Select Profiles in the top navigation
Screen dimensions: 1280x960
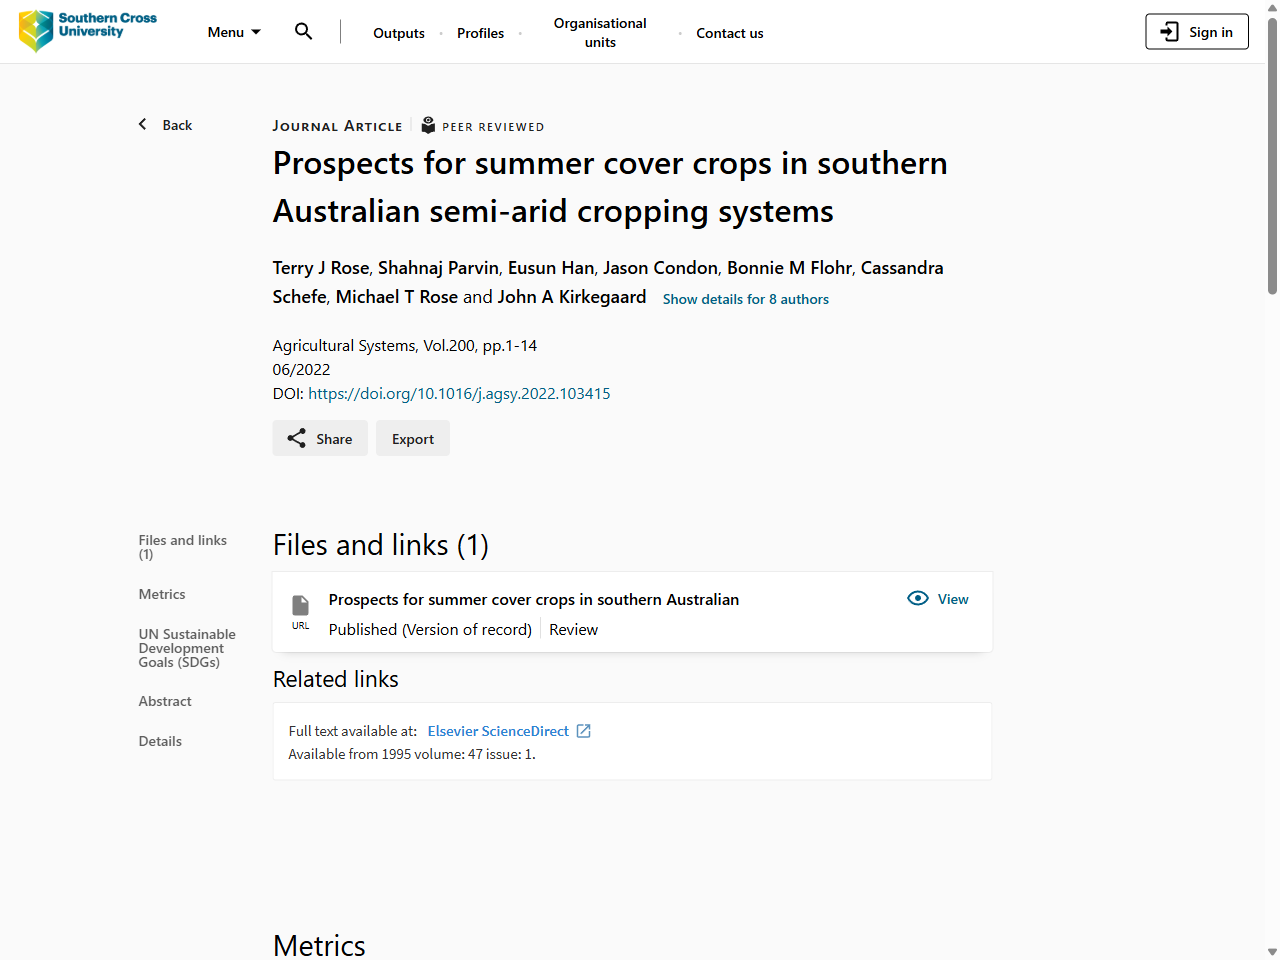(x=480, y=32)
